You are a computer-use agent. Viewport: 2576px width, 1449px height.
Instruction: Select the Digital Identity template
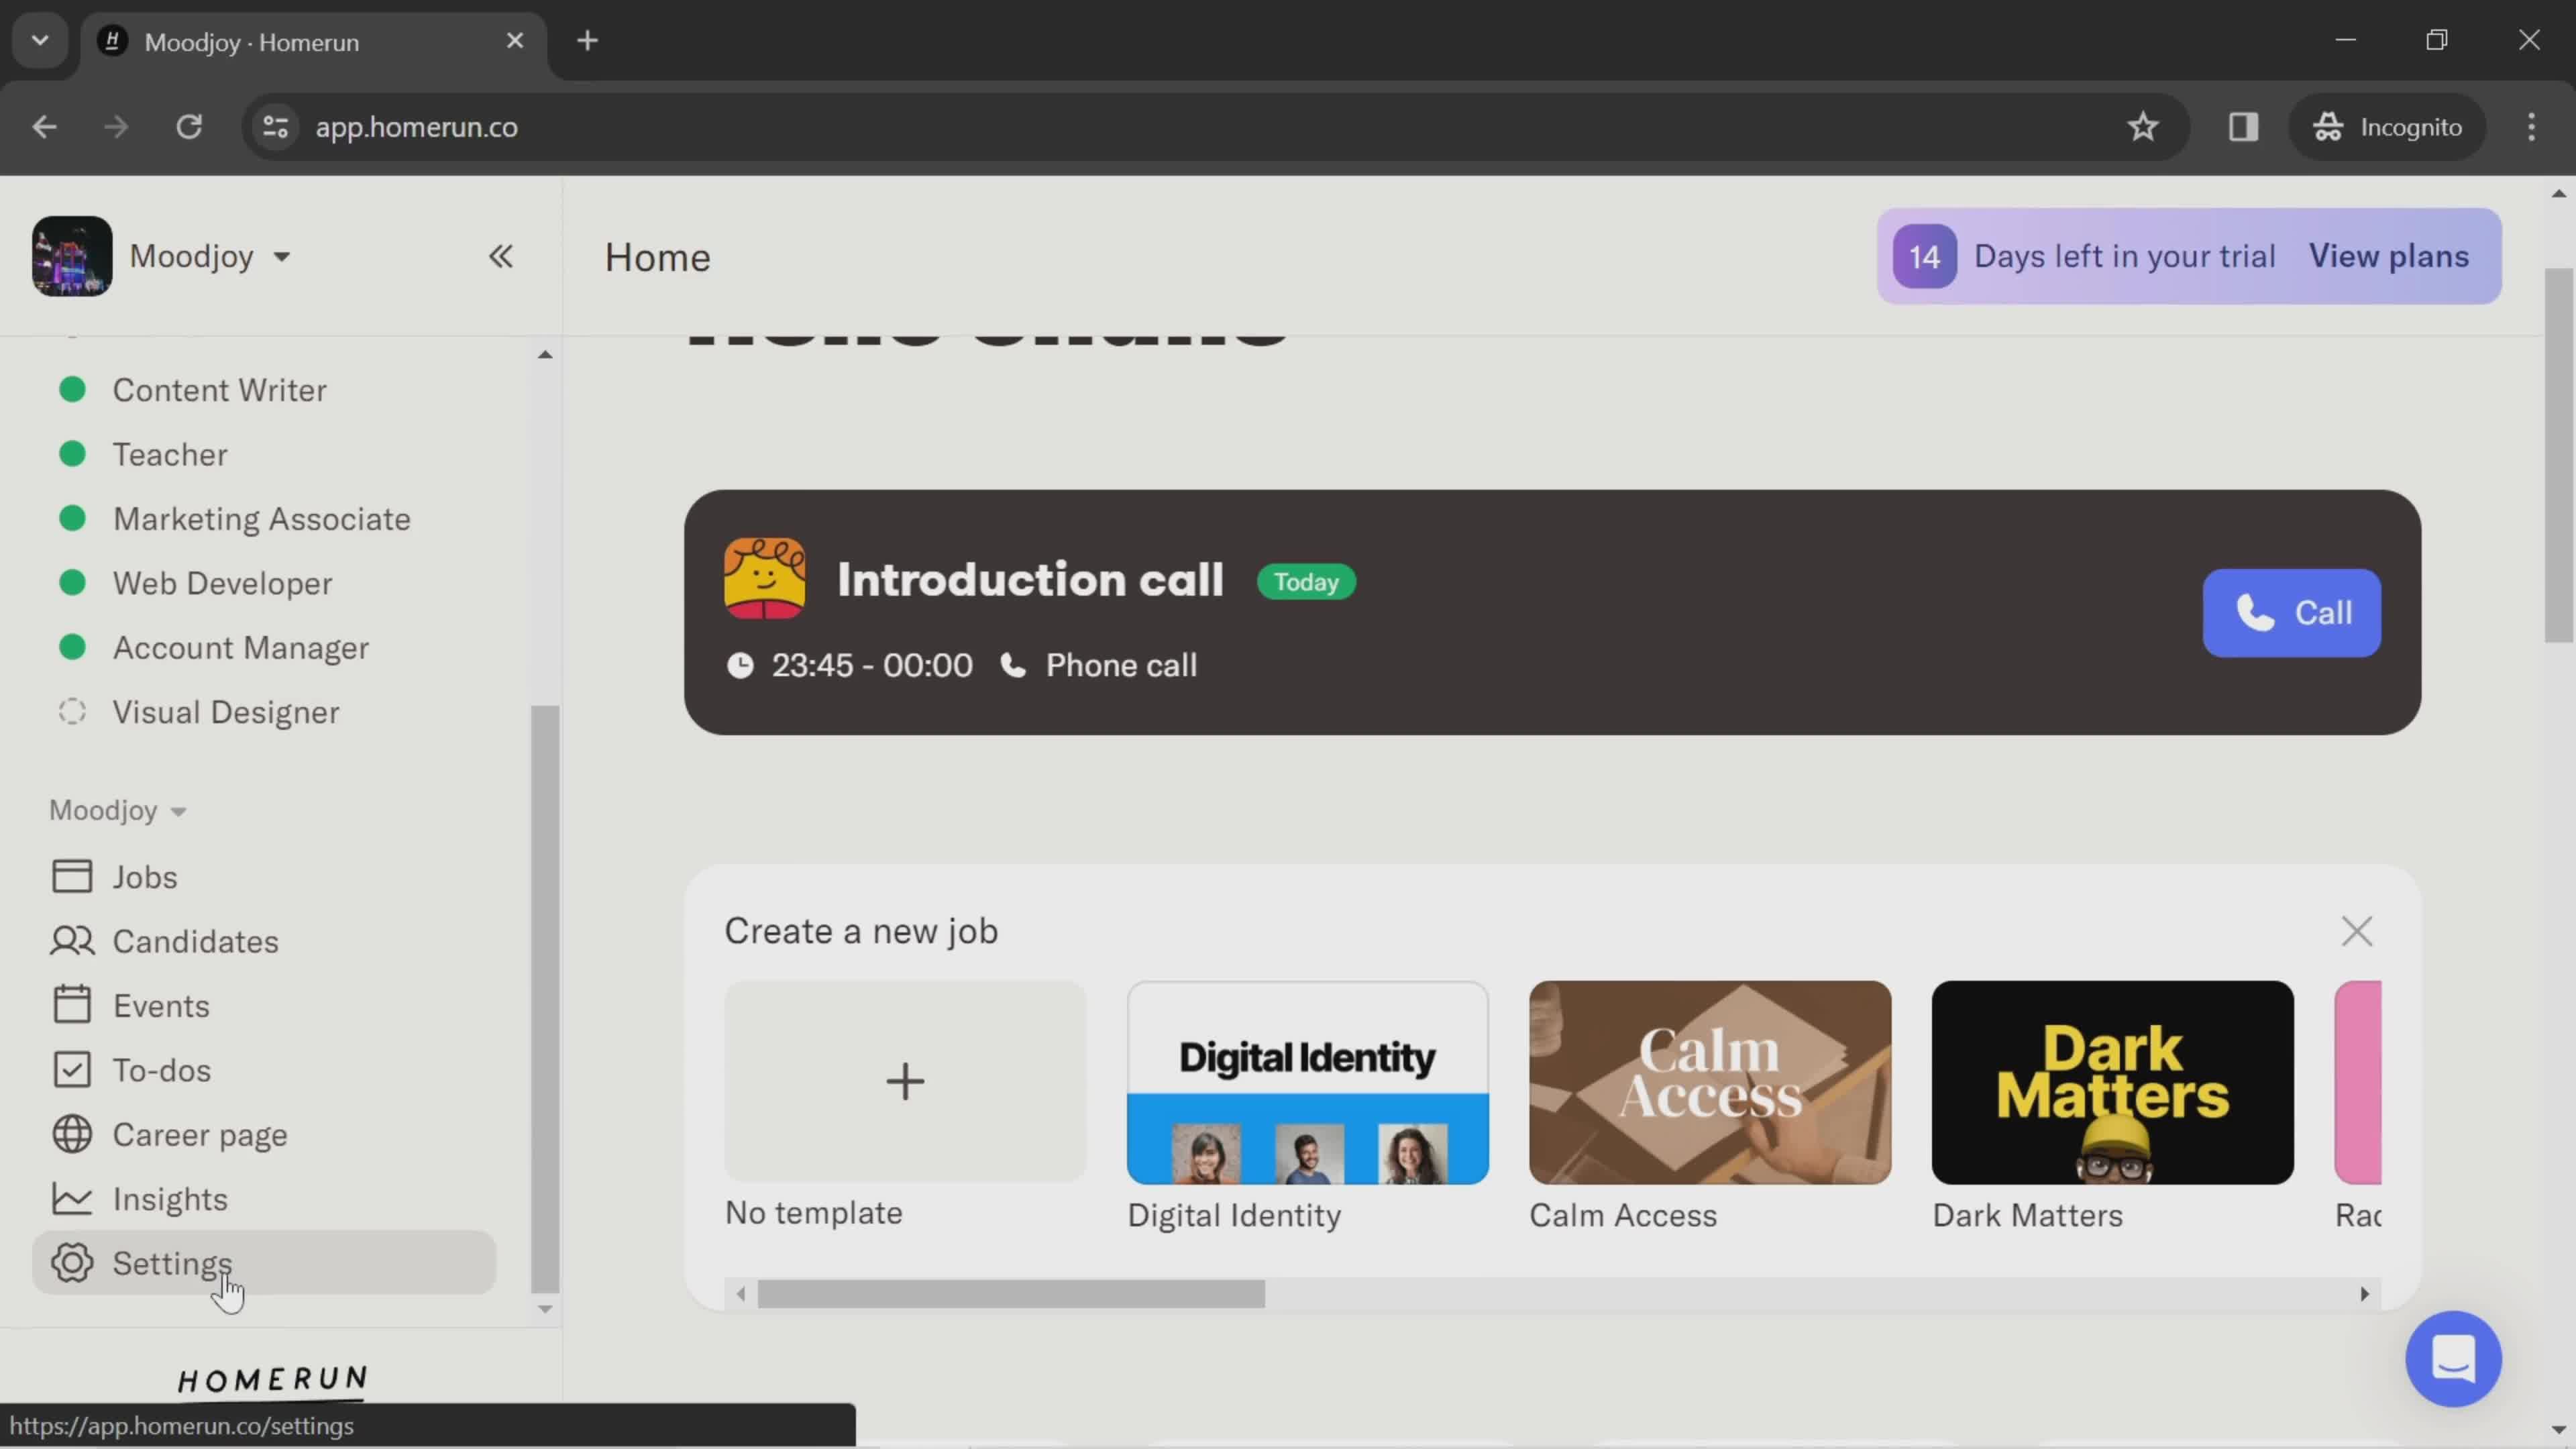tap(1307, 1083)
